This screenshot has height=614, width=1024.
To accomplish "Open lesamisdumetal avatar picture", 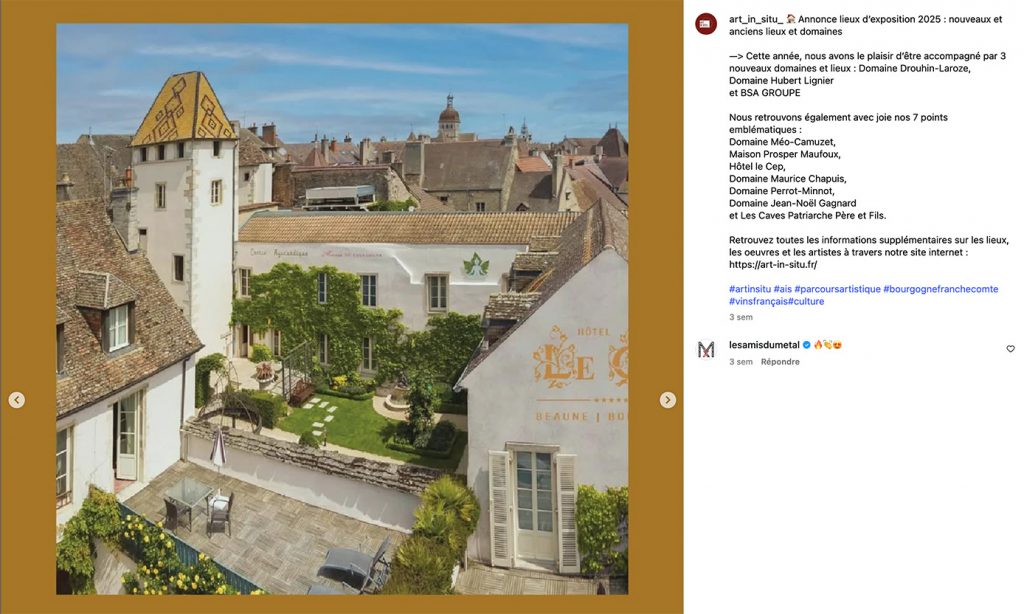I will point(706,349).
